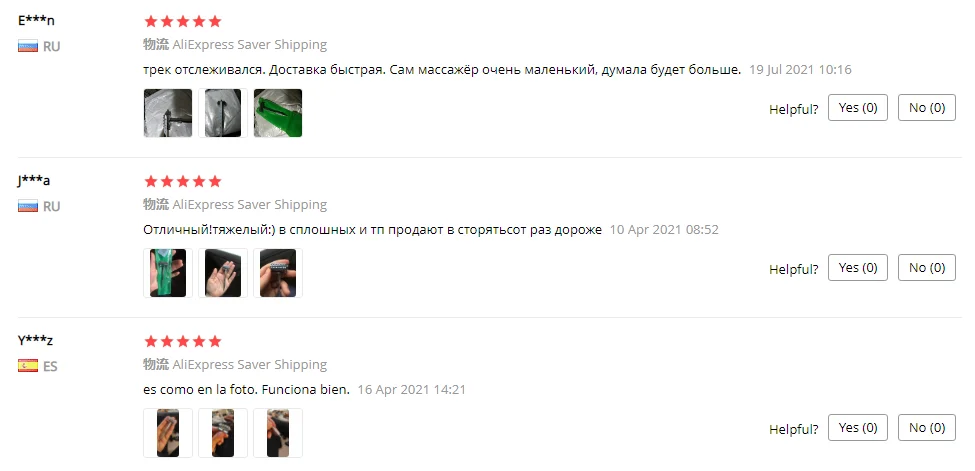Open second photo in Y***z's review
This screenshot has height=471, width=975.
click(223, 432)
